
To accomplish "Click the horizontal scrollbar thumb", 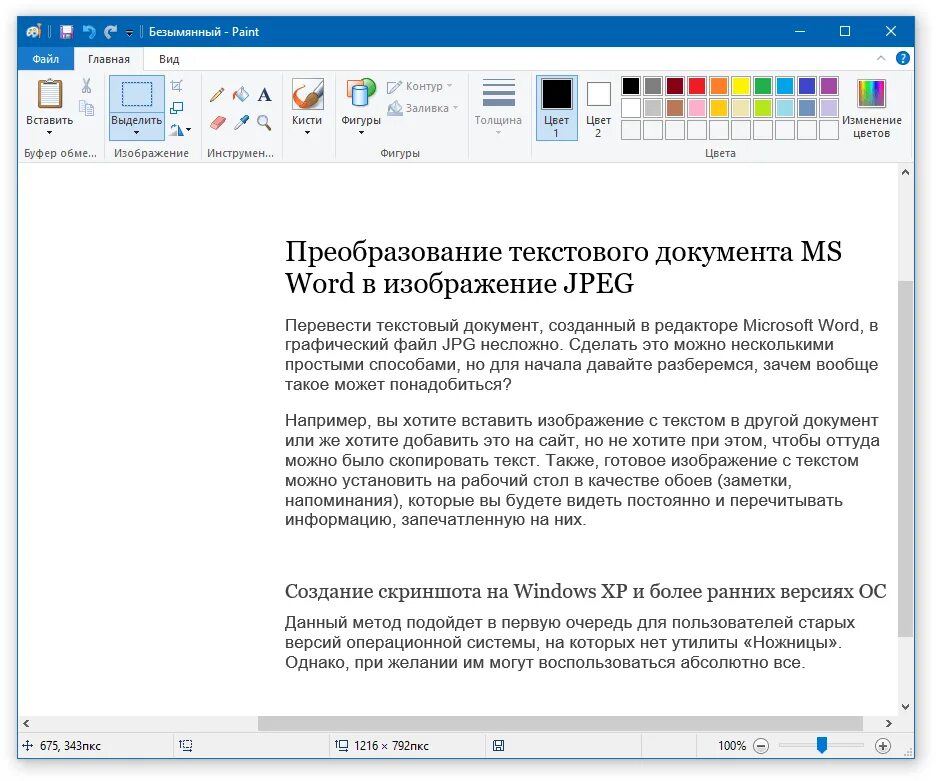I will pos(560,723).
